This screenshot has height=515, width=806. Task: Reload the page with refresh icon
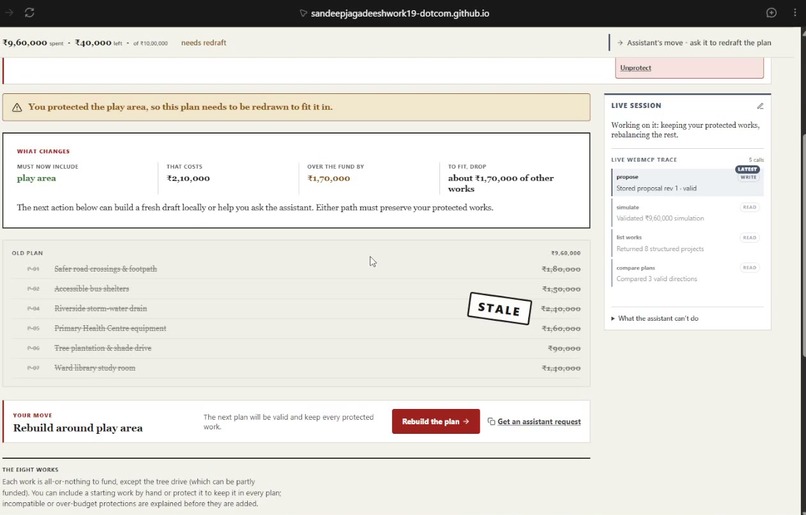point(29,13)
